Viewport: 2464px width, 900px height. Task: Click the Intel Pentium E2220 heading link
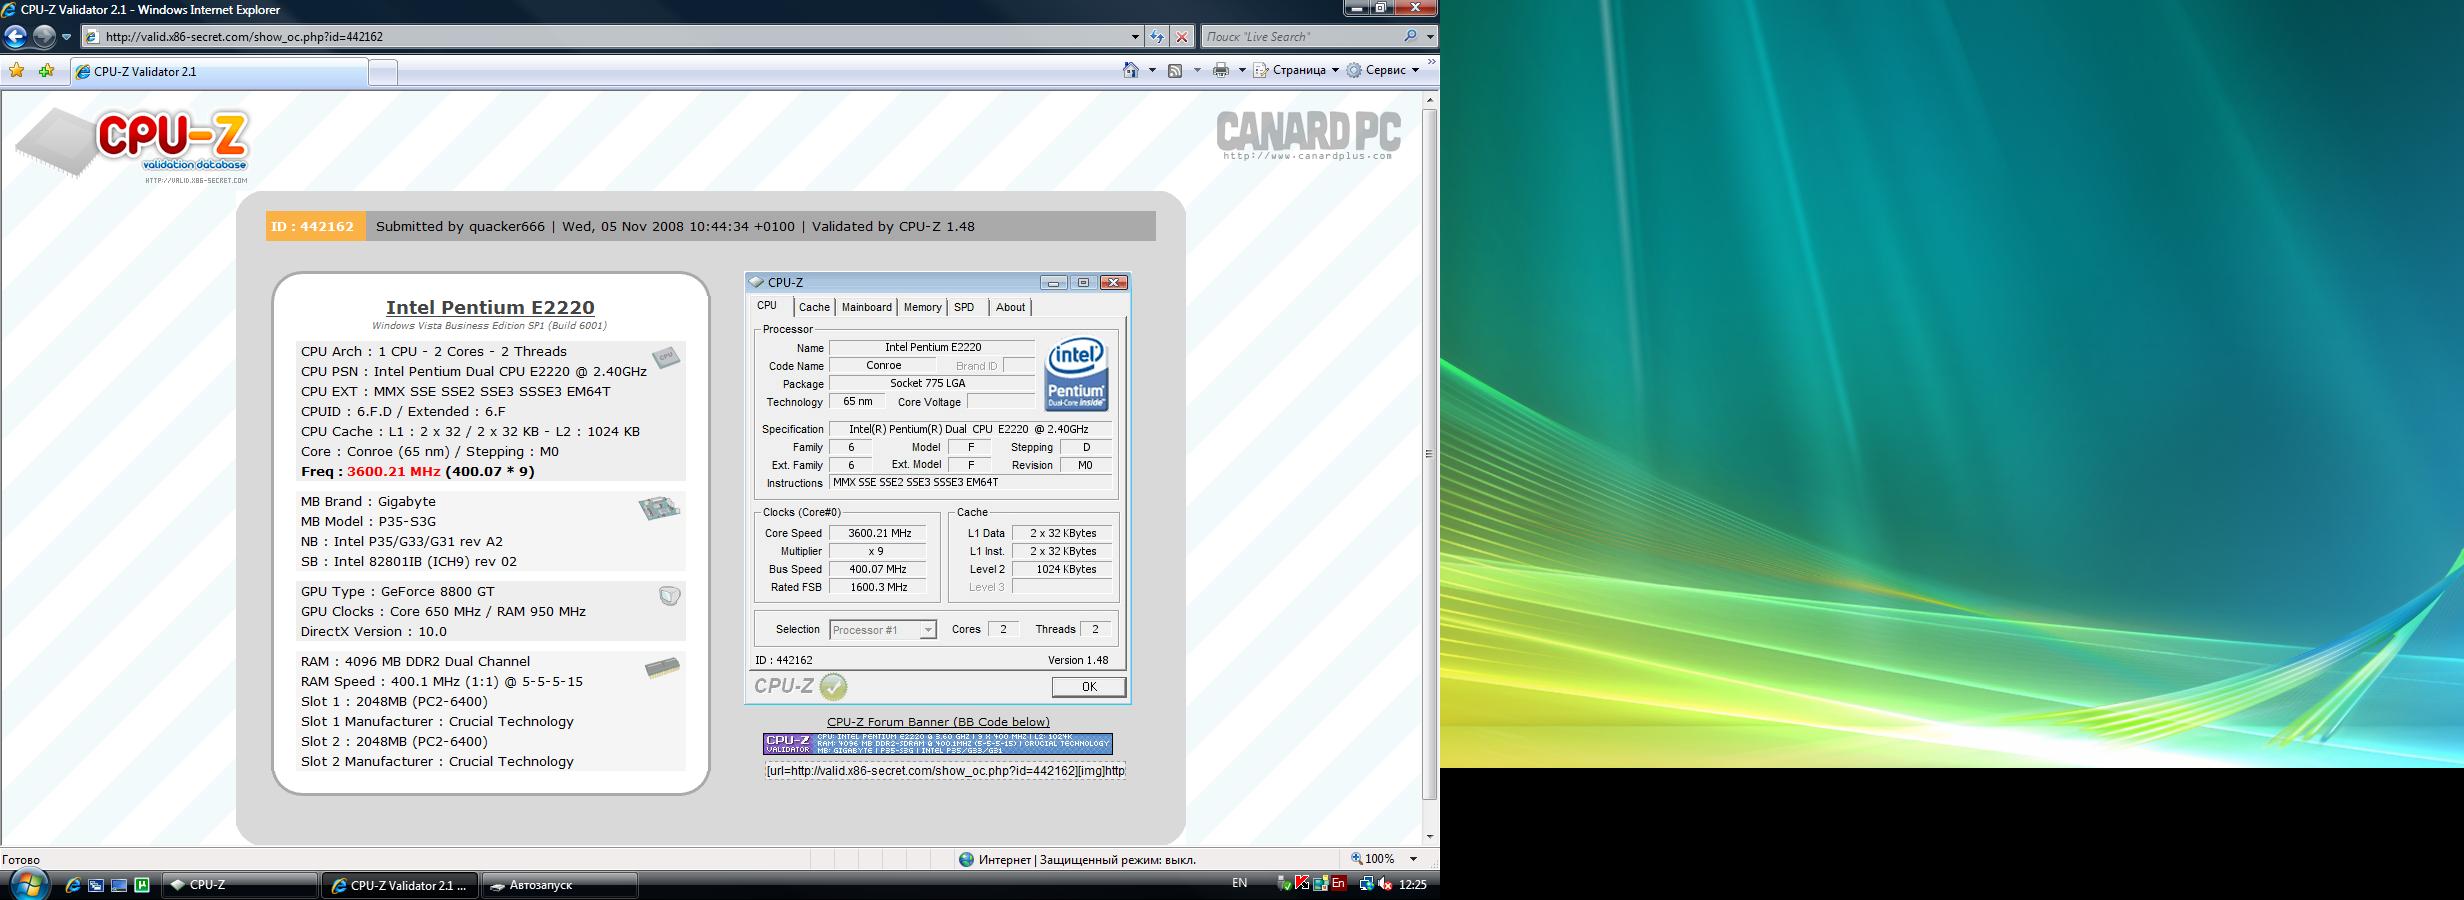point(490,308)
